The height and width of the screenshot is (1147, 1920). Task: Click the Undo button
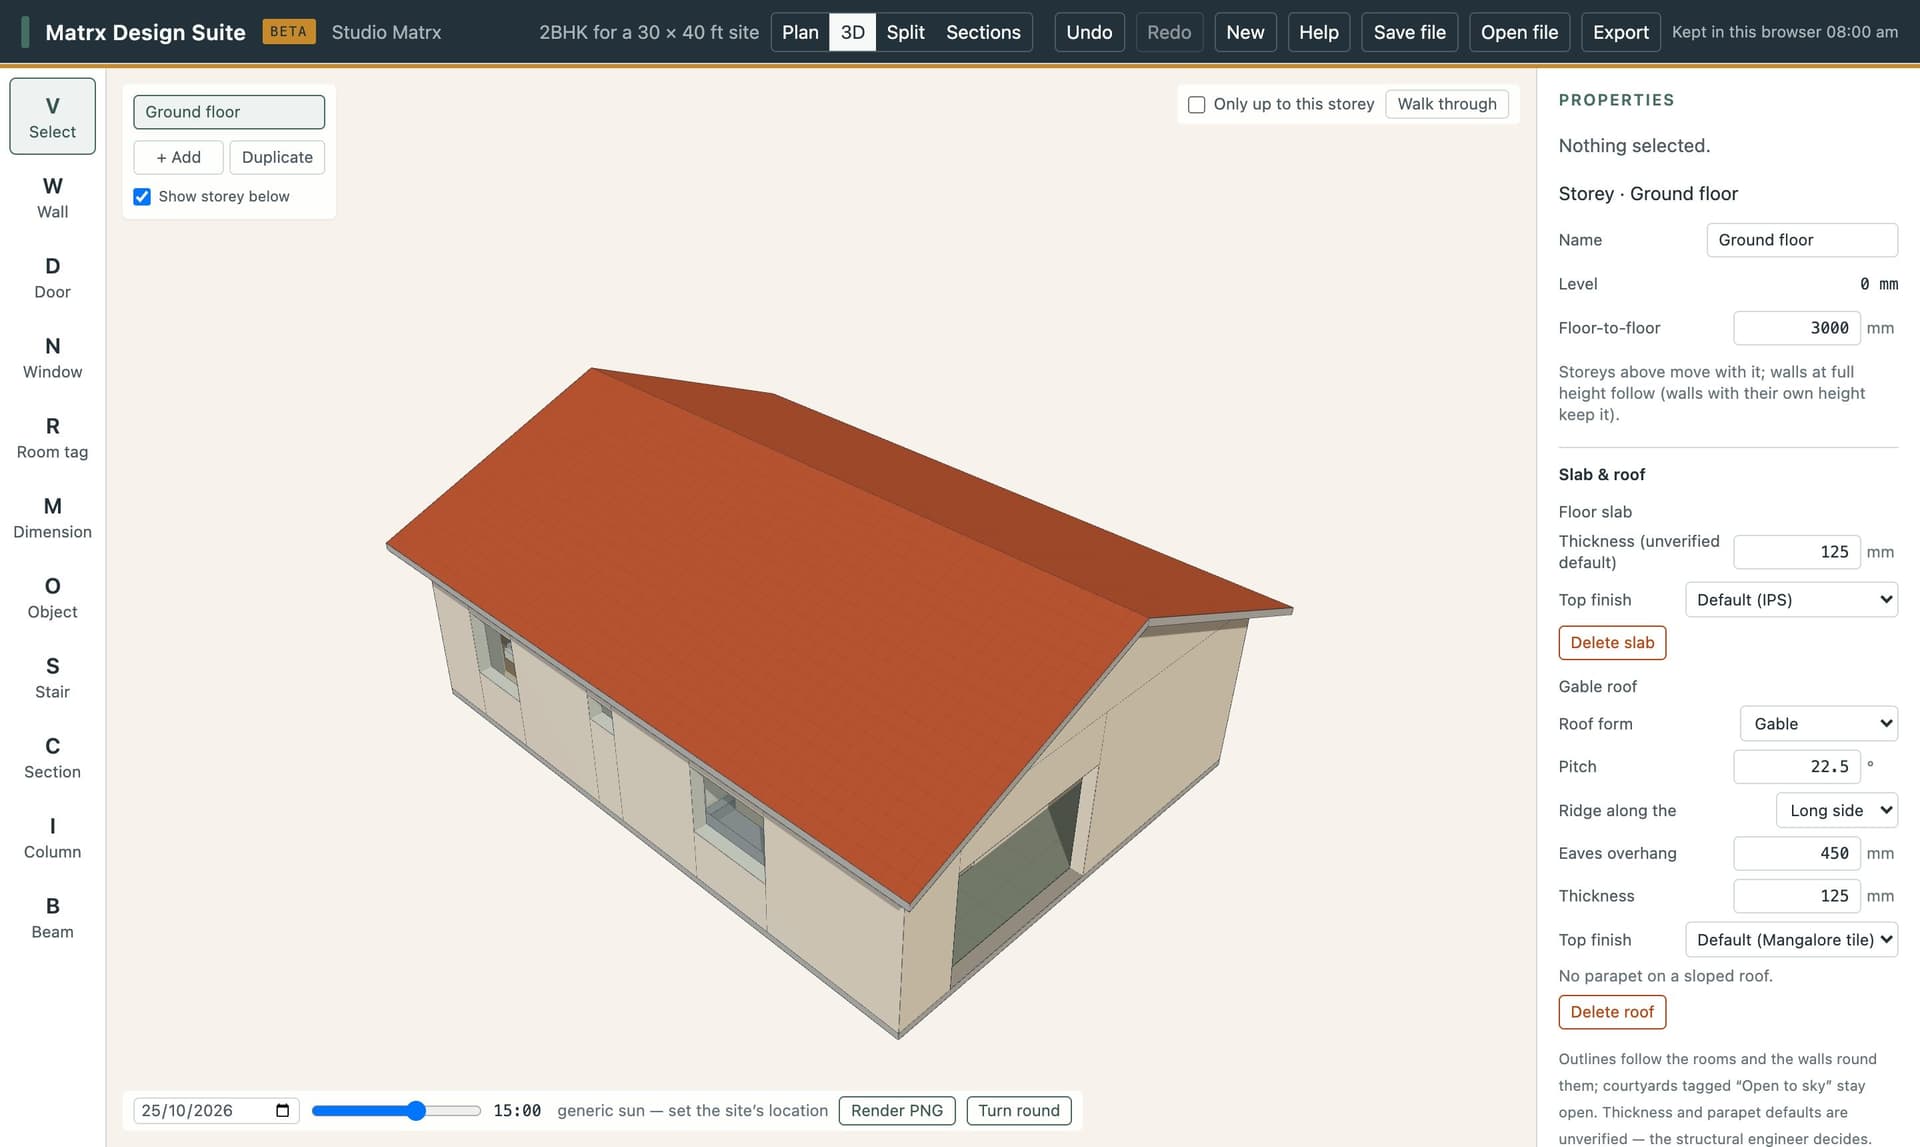click(x=1089, y=32)
